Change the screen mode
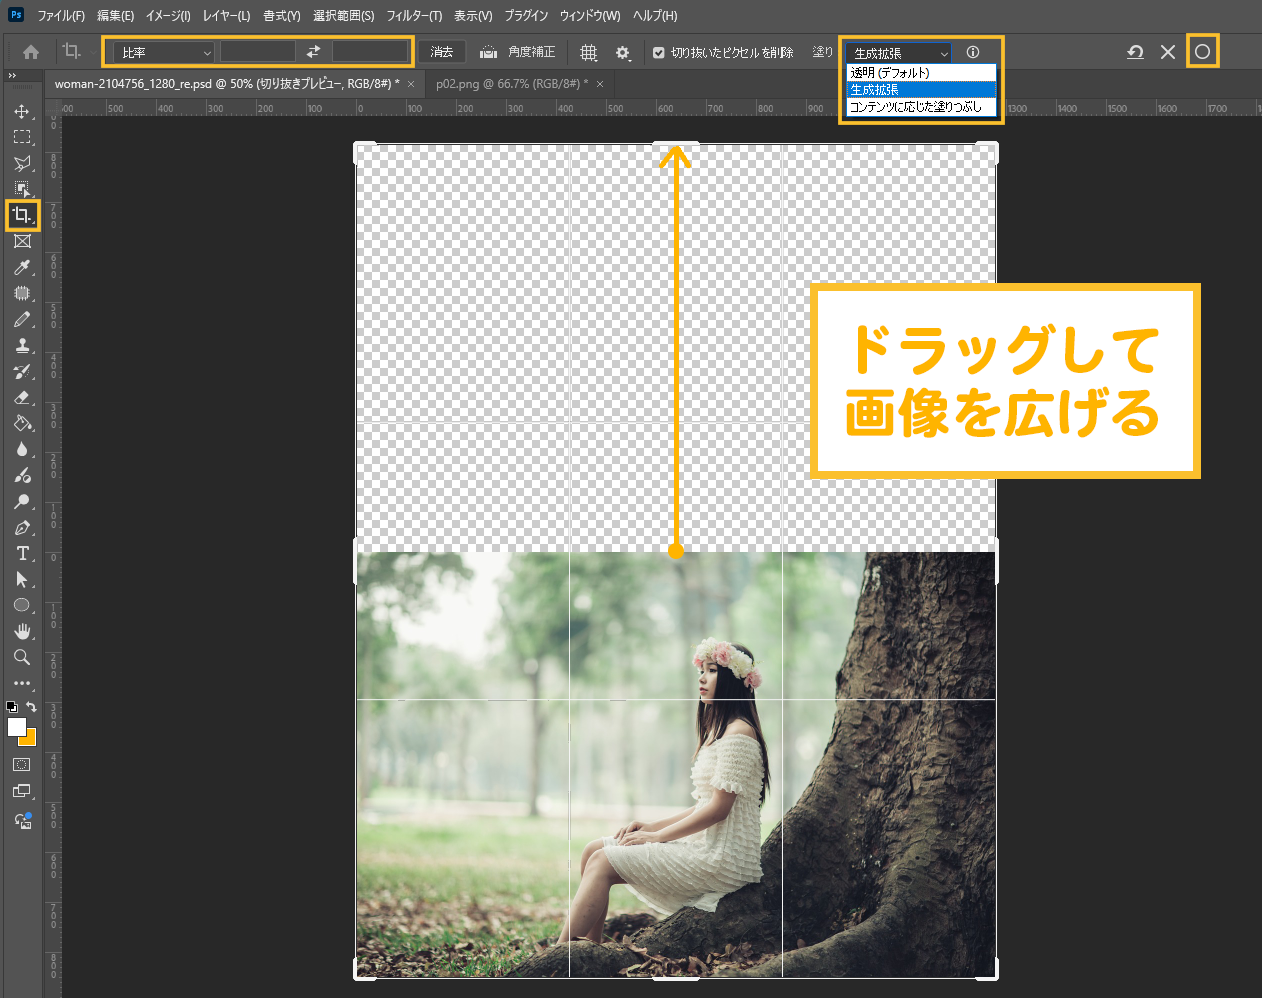This screenshot has width=1262, height=998. (22, 791)
